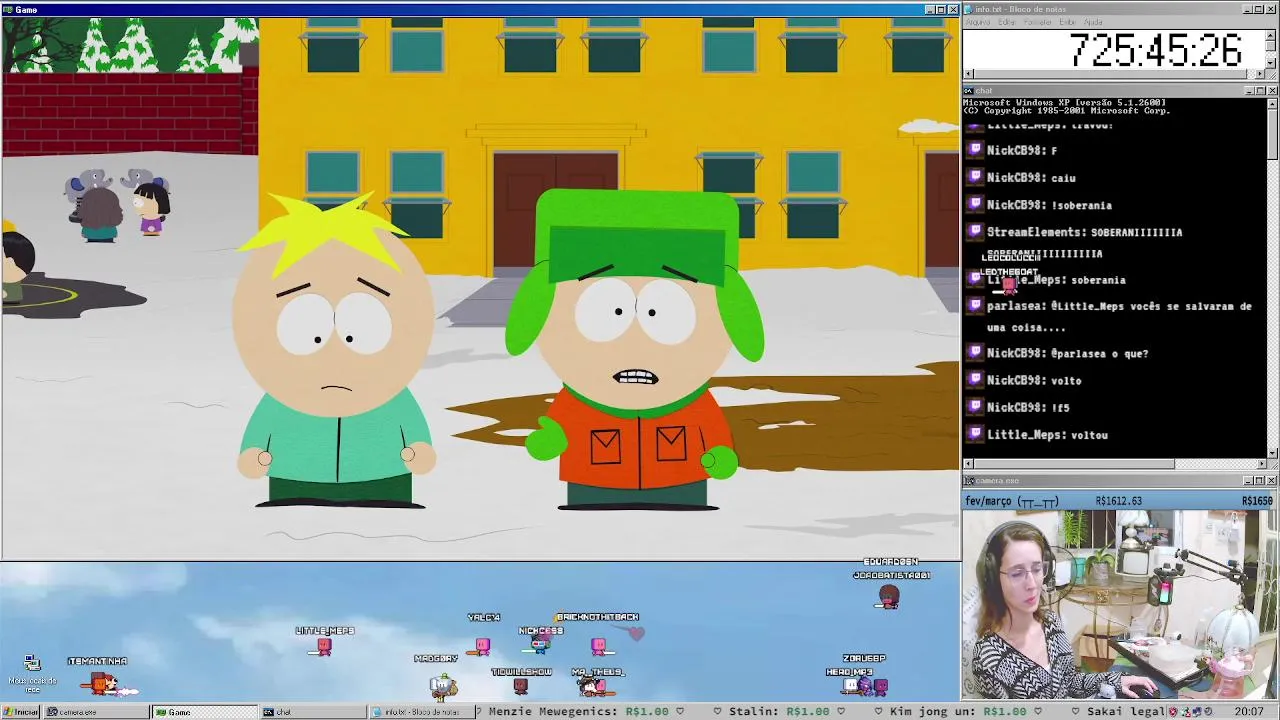Click ITSMANTINHA avatar in overlay
Image resolution: width=1280 pixels, height=720 pixels.
point(103,683)
